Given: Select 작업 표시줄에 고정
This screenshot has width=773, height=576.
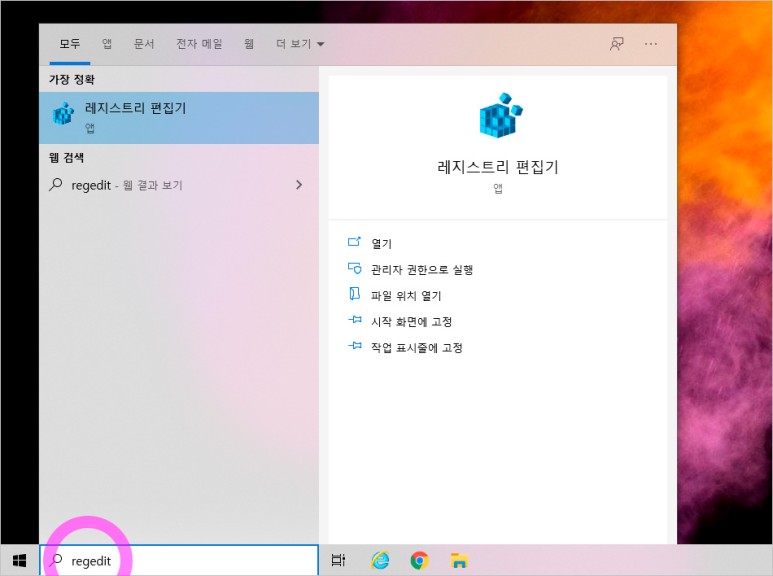Looking at the screenshot, I should pyautogui.click(x=417, y=348).
